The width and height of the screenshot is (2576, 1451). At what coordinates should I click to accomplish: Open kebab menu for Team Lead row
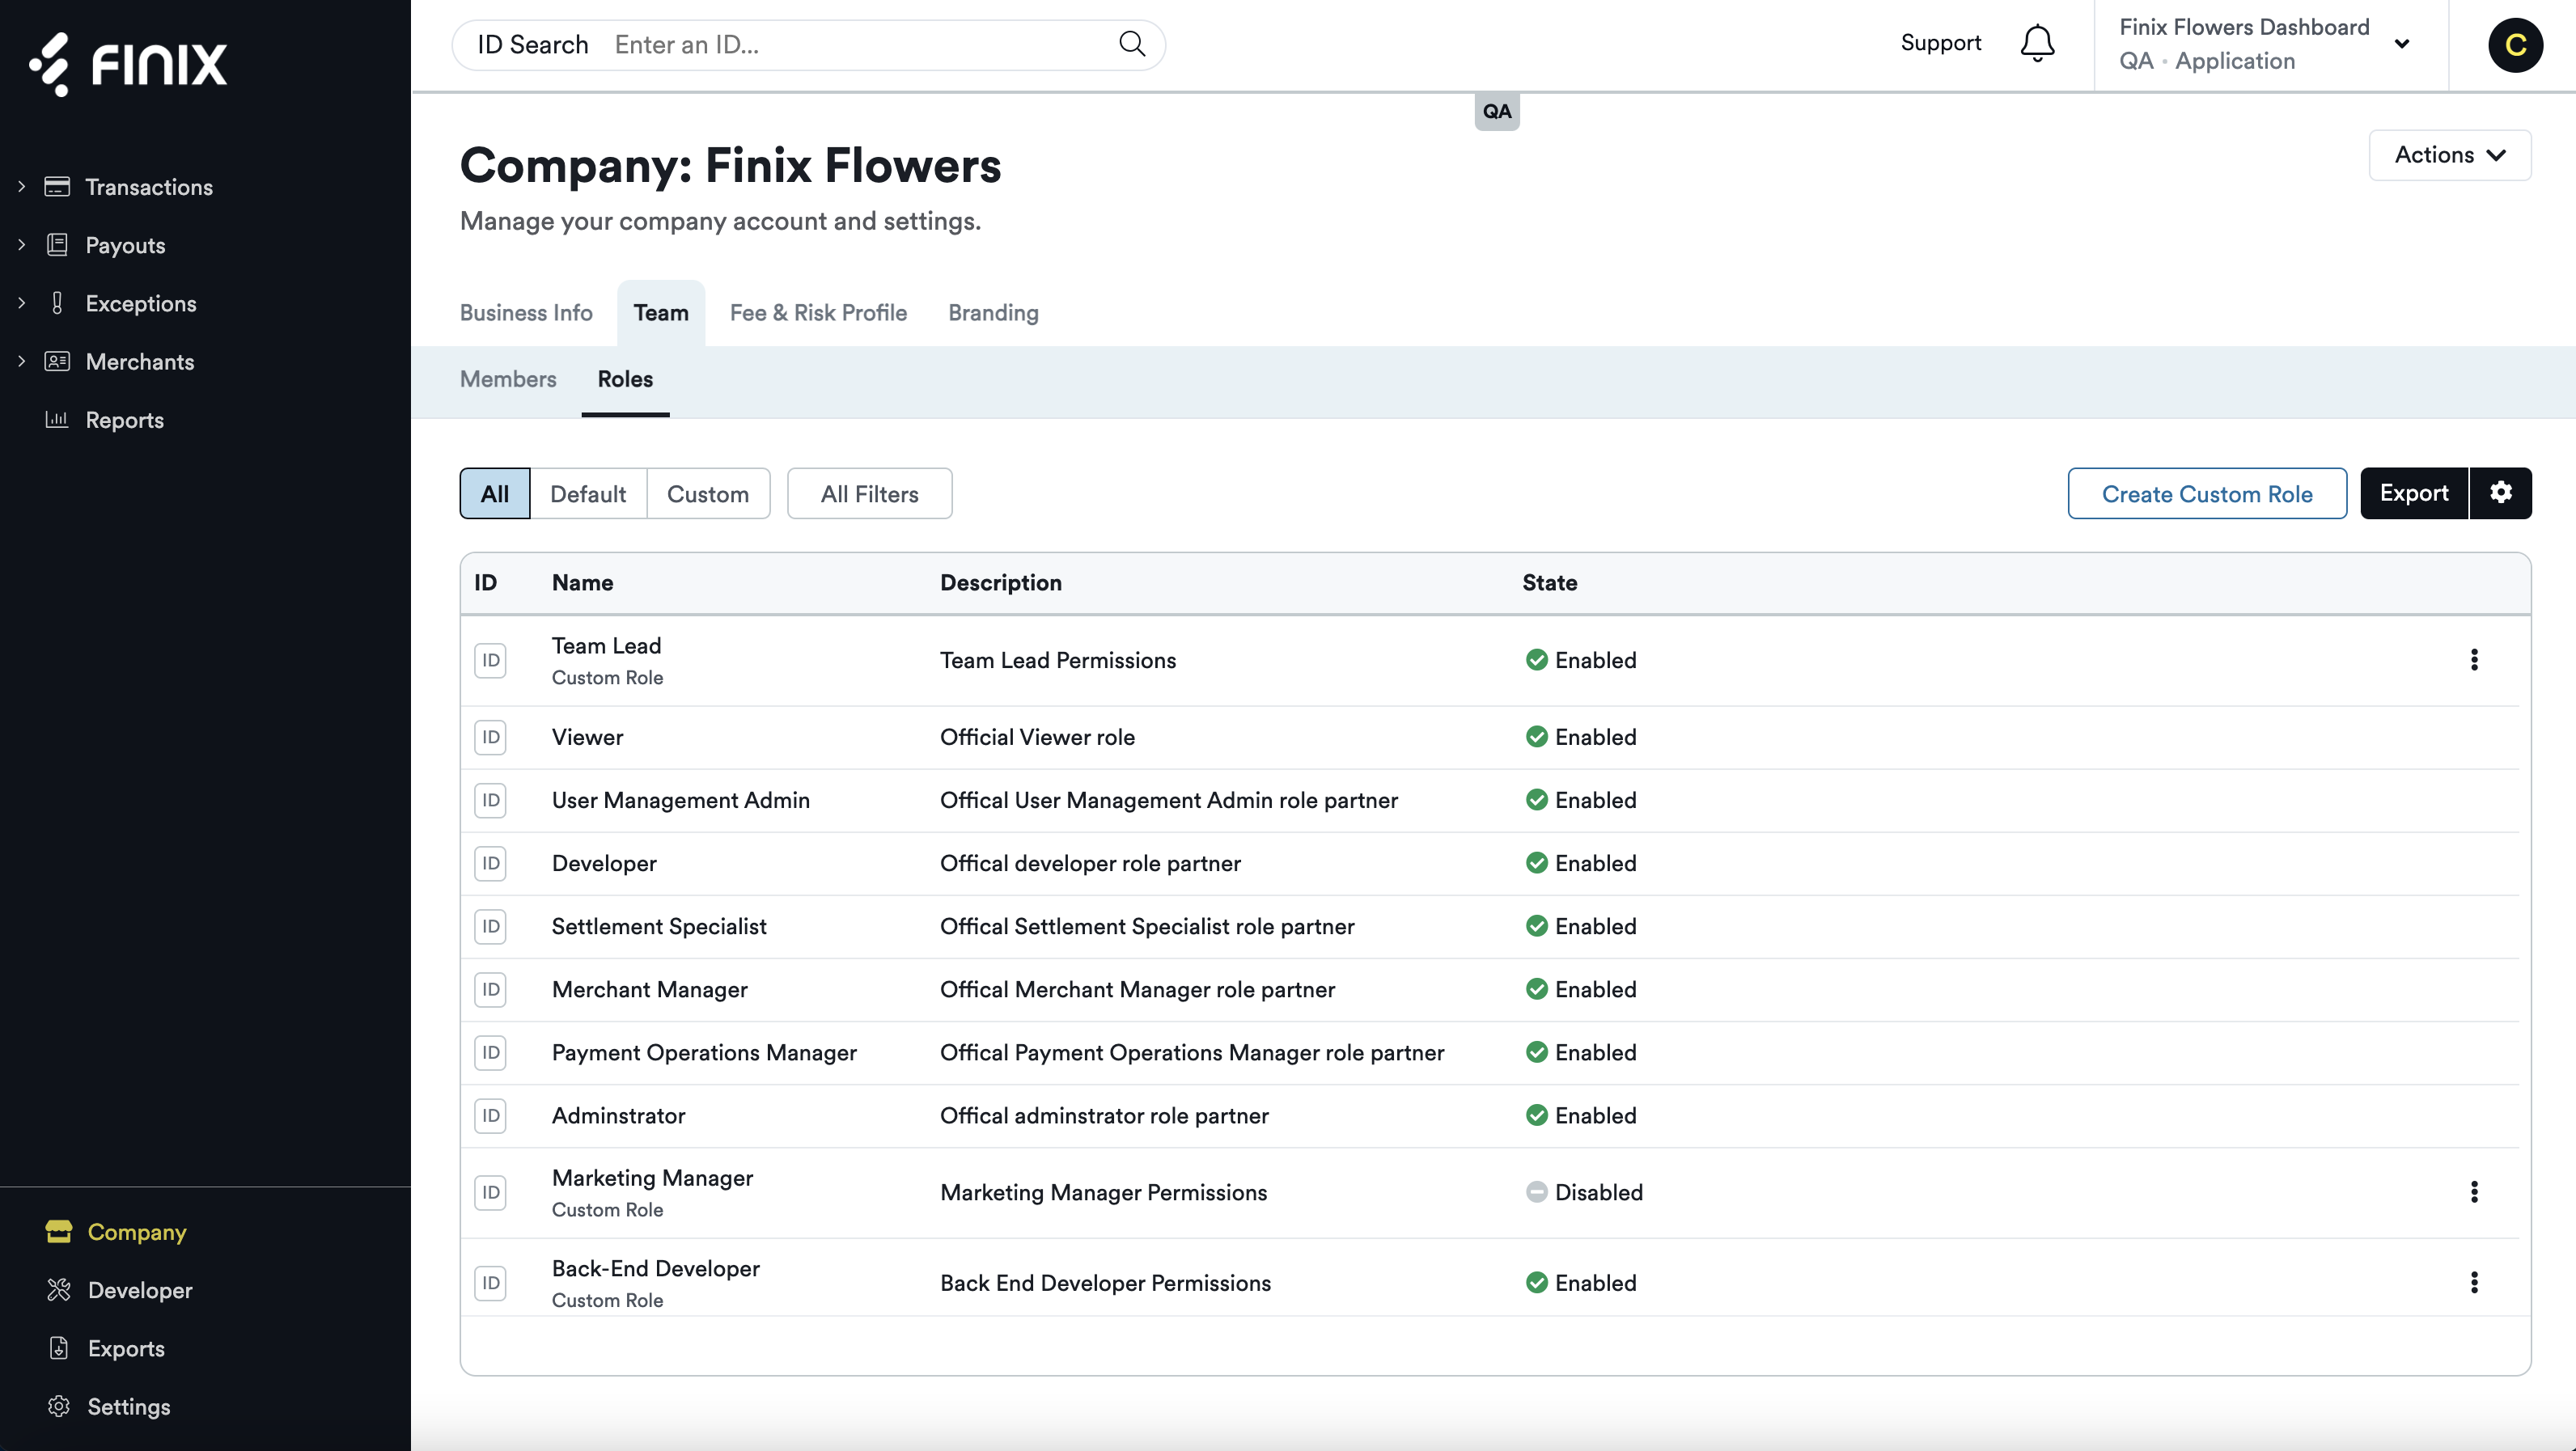coord(2474,660)
